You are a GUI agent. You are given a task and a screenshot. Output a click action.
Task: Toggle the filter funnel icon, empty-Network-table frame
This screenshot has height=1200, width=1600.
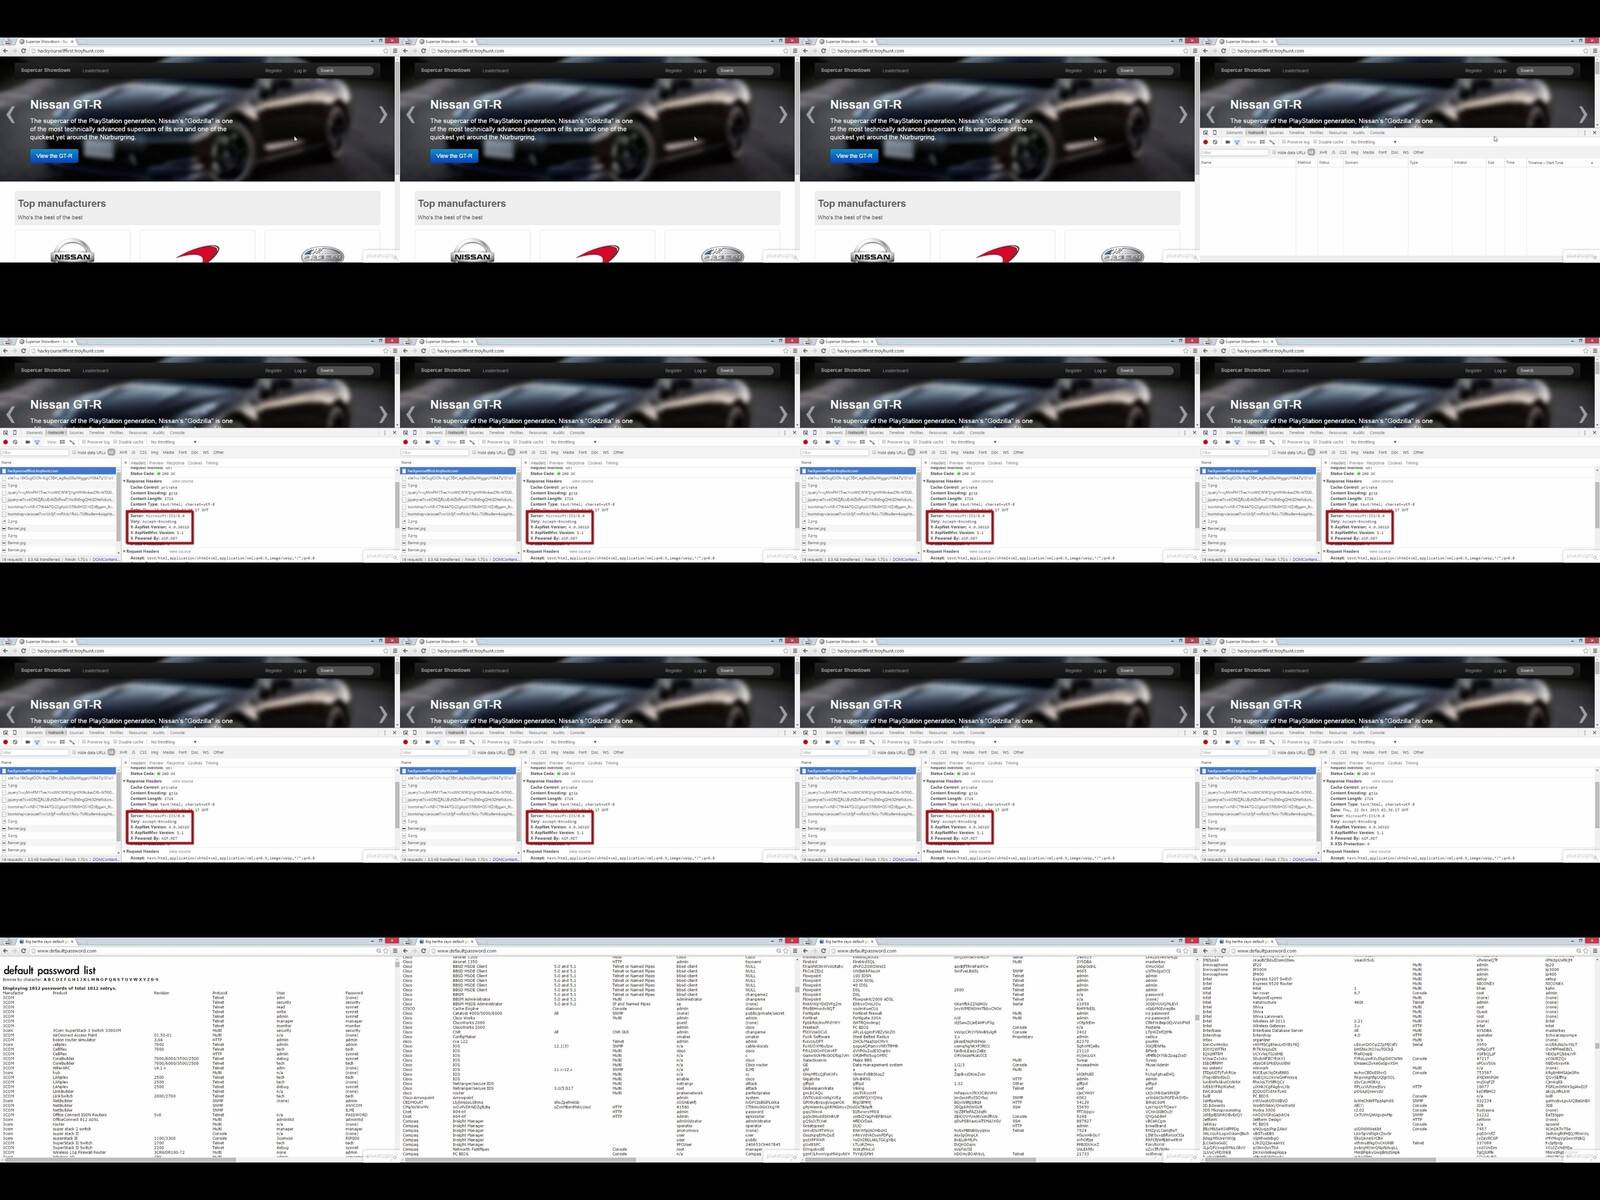point(1237,142)
